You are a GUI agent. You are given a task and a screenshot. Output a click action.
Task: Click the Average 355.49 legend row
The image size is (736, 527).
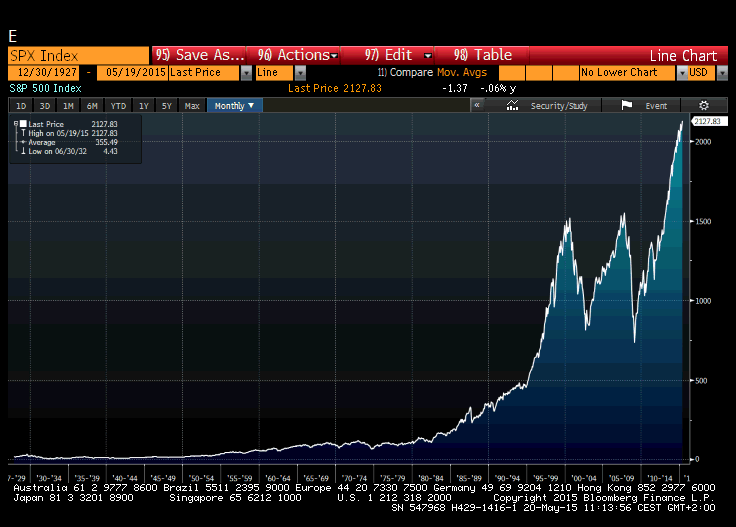point(69,142)
